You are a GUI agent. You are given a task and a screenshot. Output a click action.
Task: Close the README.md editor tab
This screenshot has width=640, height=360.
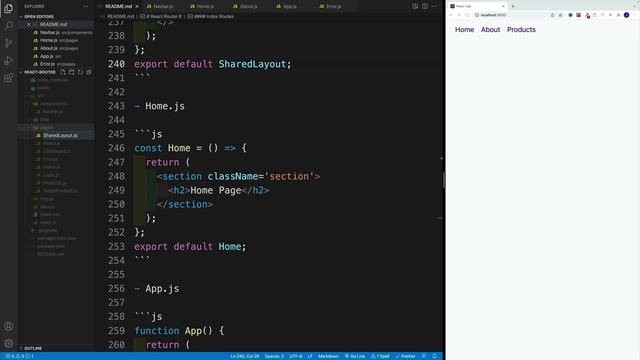point(137,7)
